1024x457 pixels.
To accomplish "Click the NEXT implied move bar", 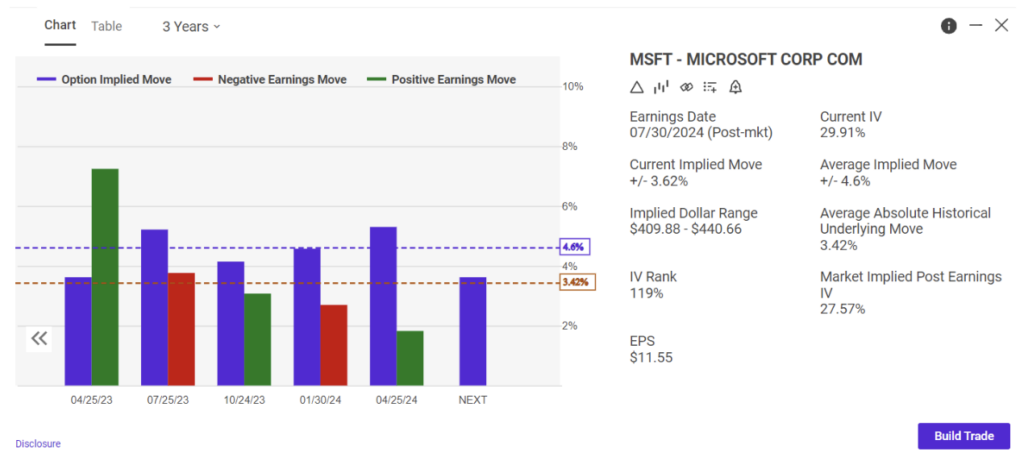I will coord(473,332).
